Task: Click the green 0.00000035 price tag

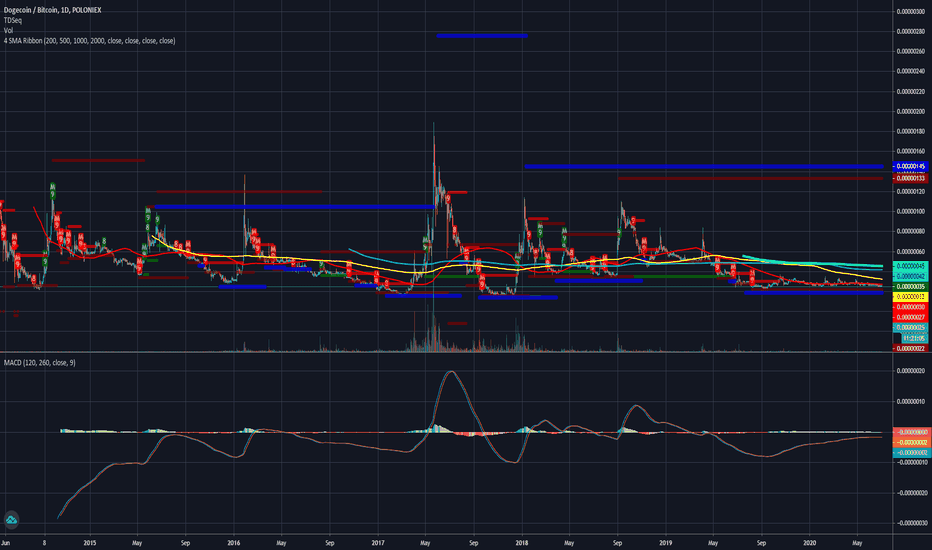Action: coord(910,286)
